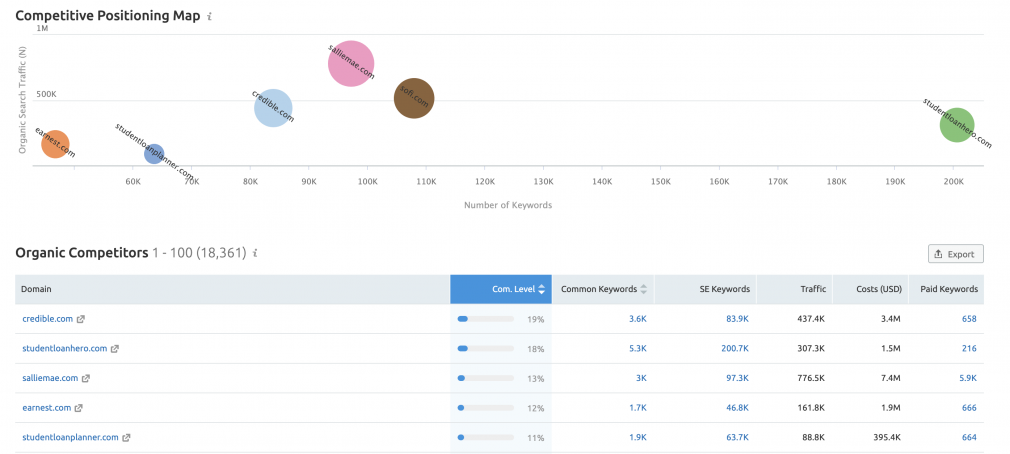Open studentloanplanner.com common keywords 1.9K

pos(638,437)
